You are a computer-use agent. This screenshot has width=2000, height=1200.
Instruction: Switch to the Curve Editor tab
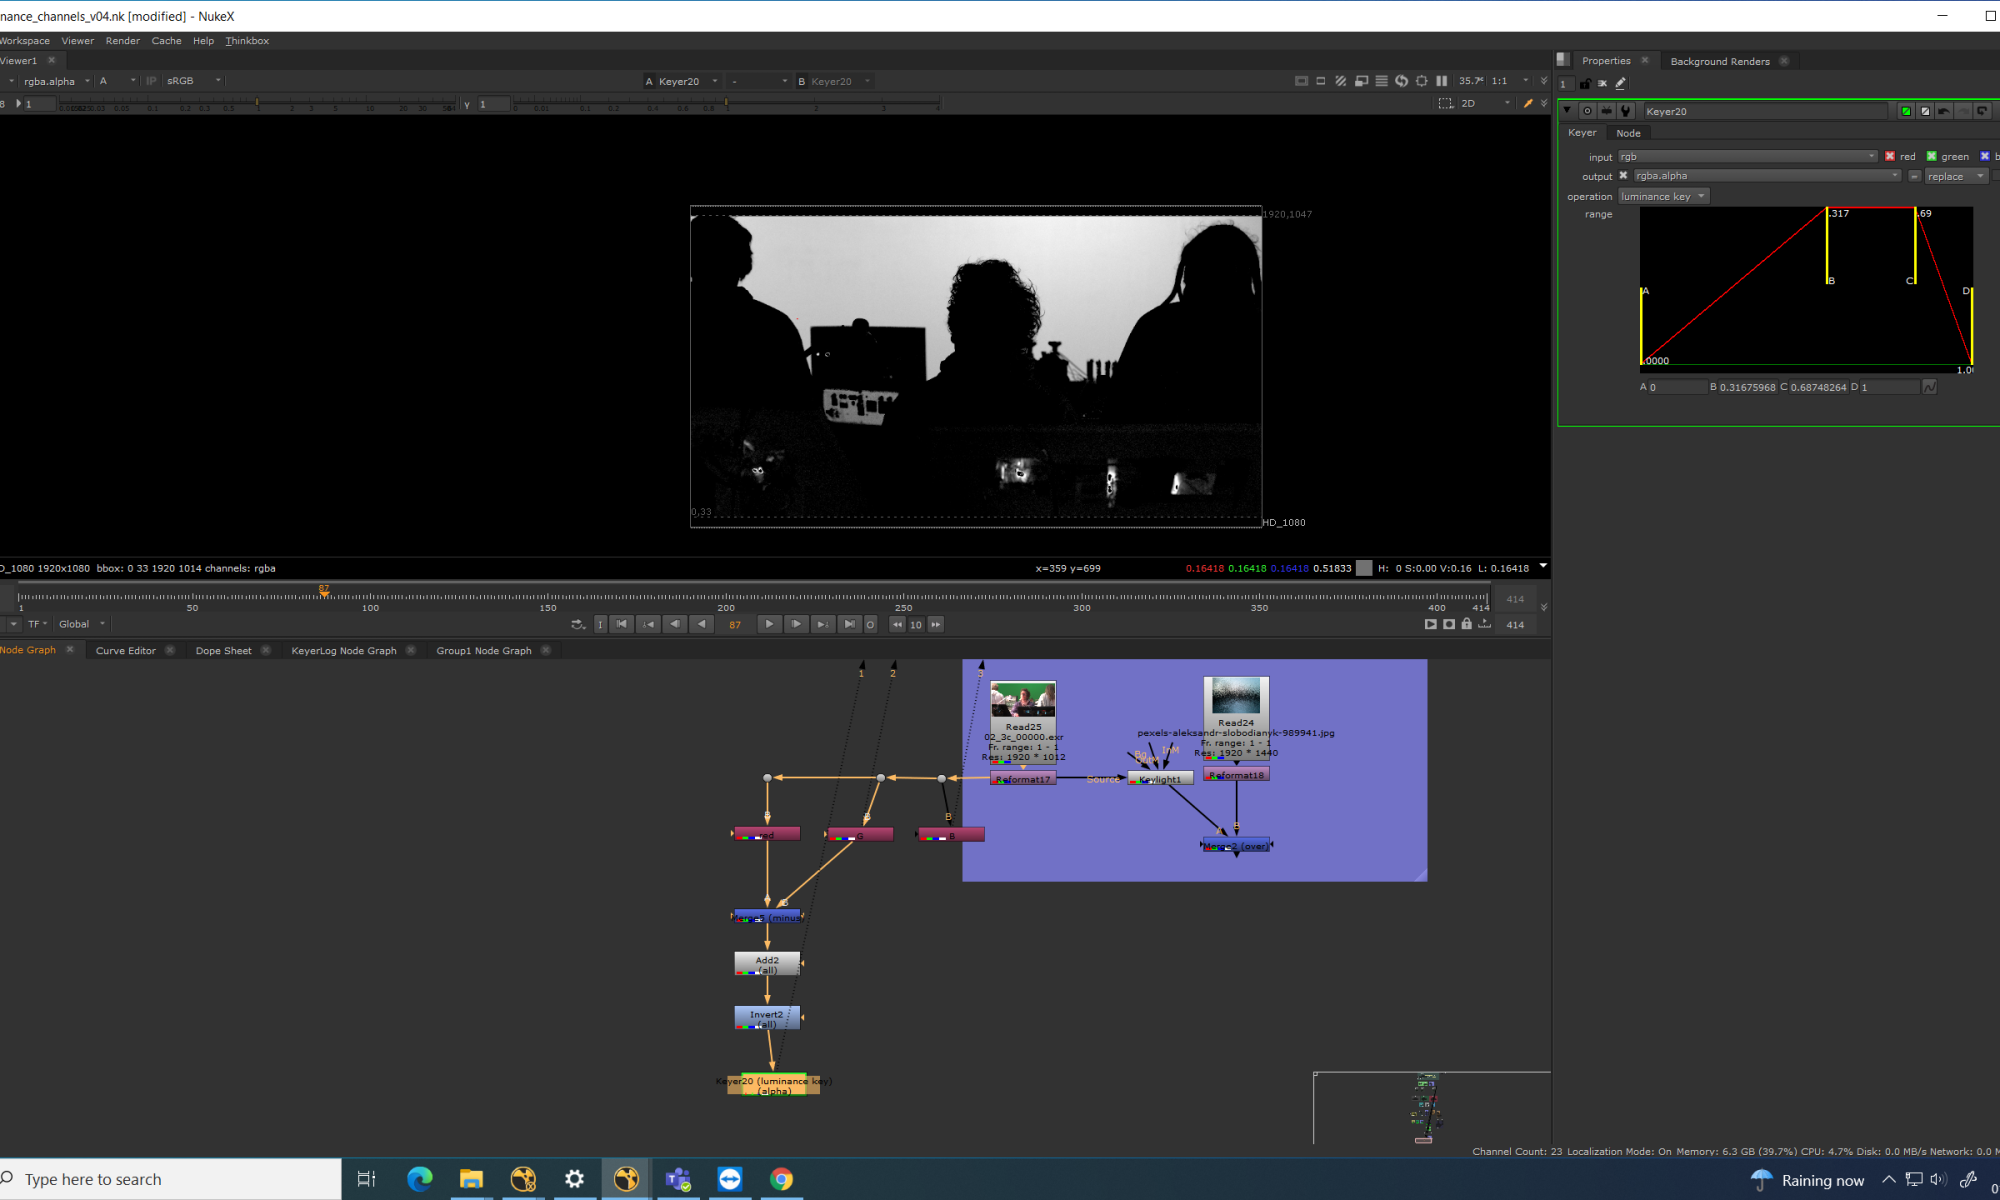coord(126,650)
